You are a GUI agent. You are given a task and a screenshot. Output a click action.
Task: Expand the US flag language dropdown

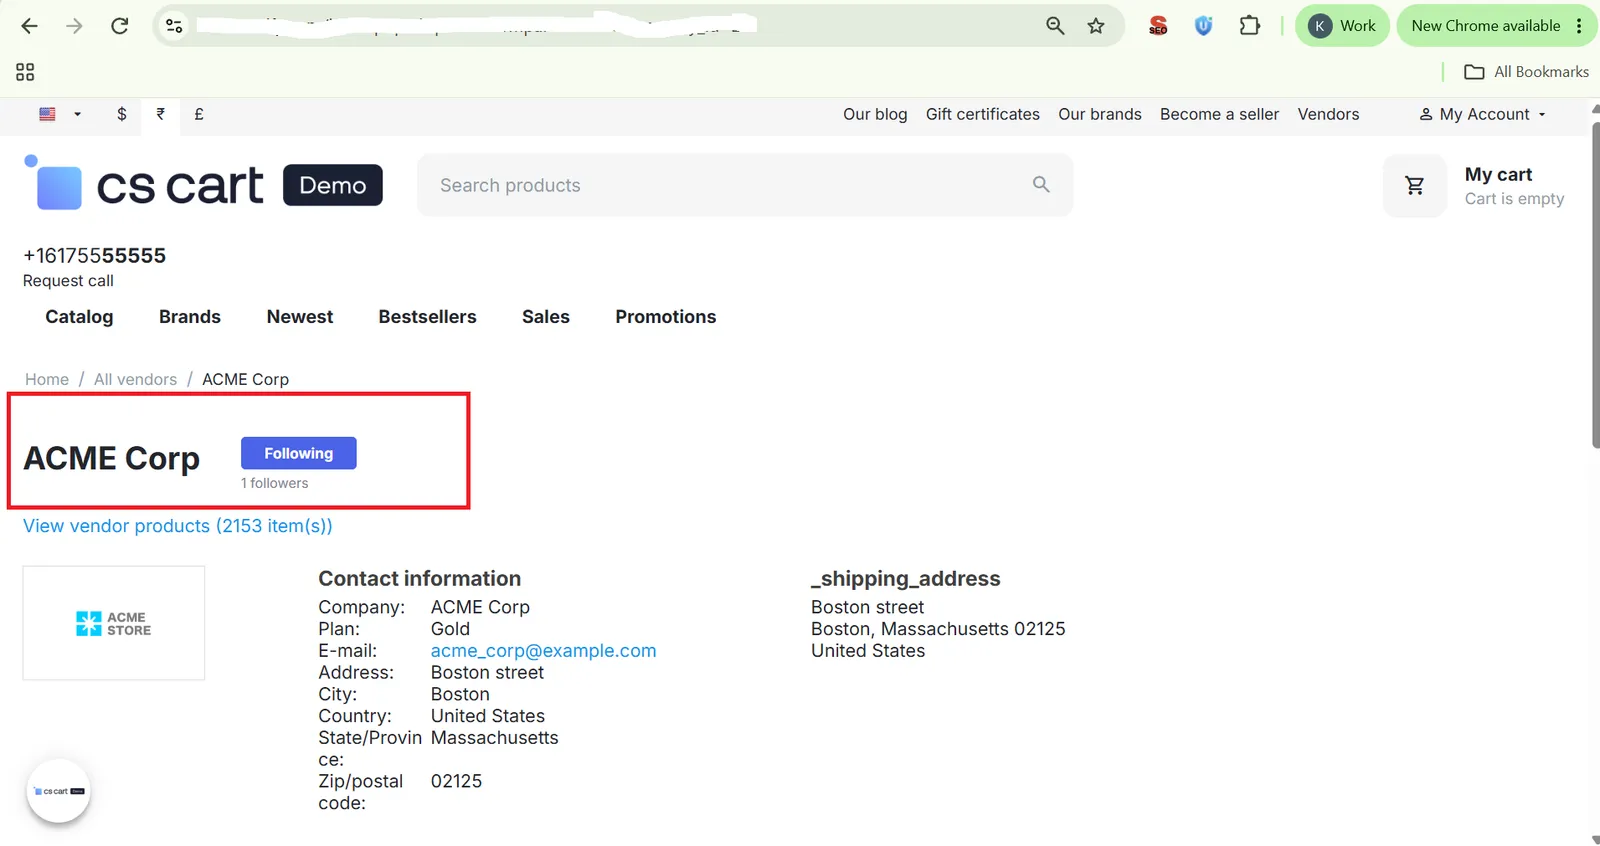pos(59,114)
